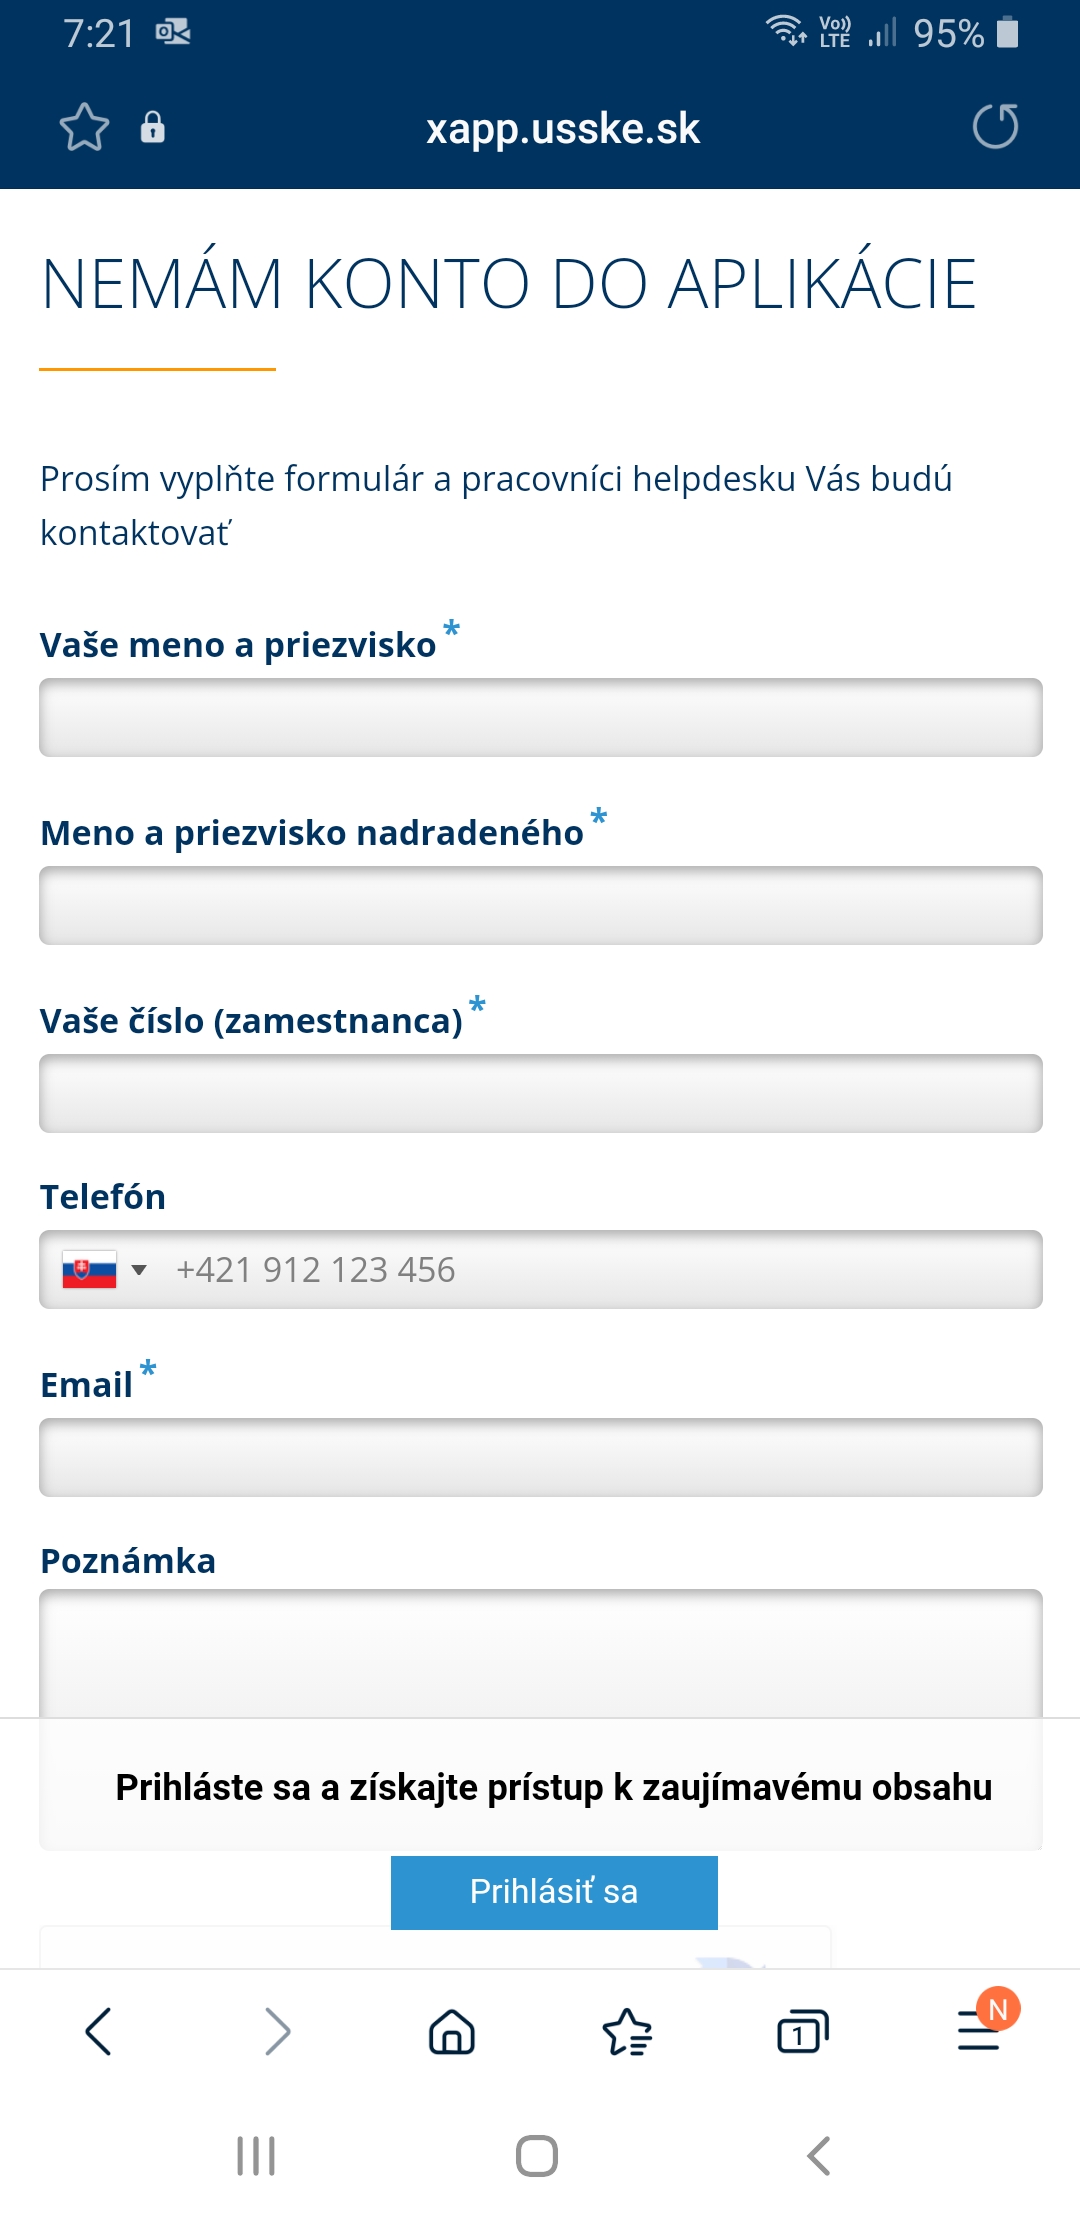Tap the xapp.usske.sk address bar
This screenshot has height=2220, width=1080.
563,128
